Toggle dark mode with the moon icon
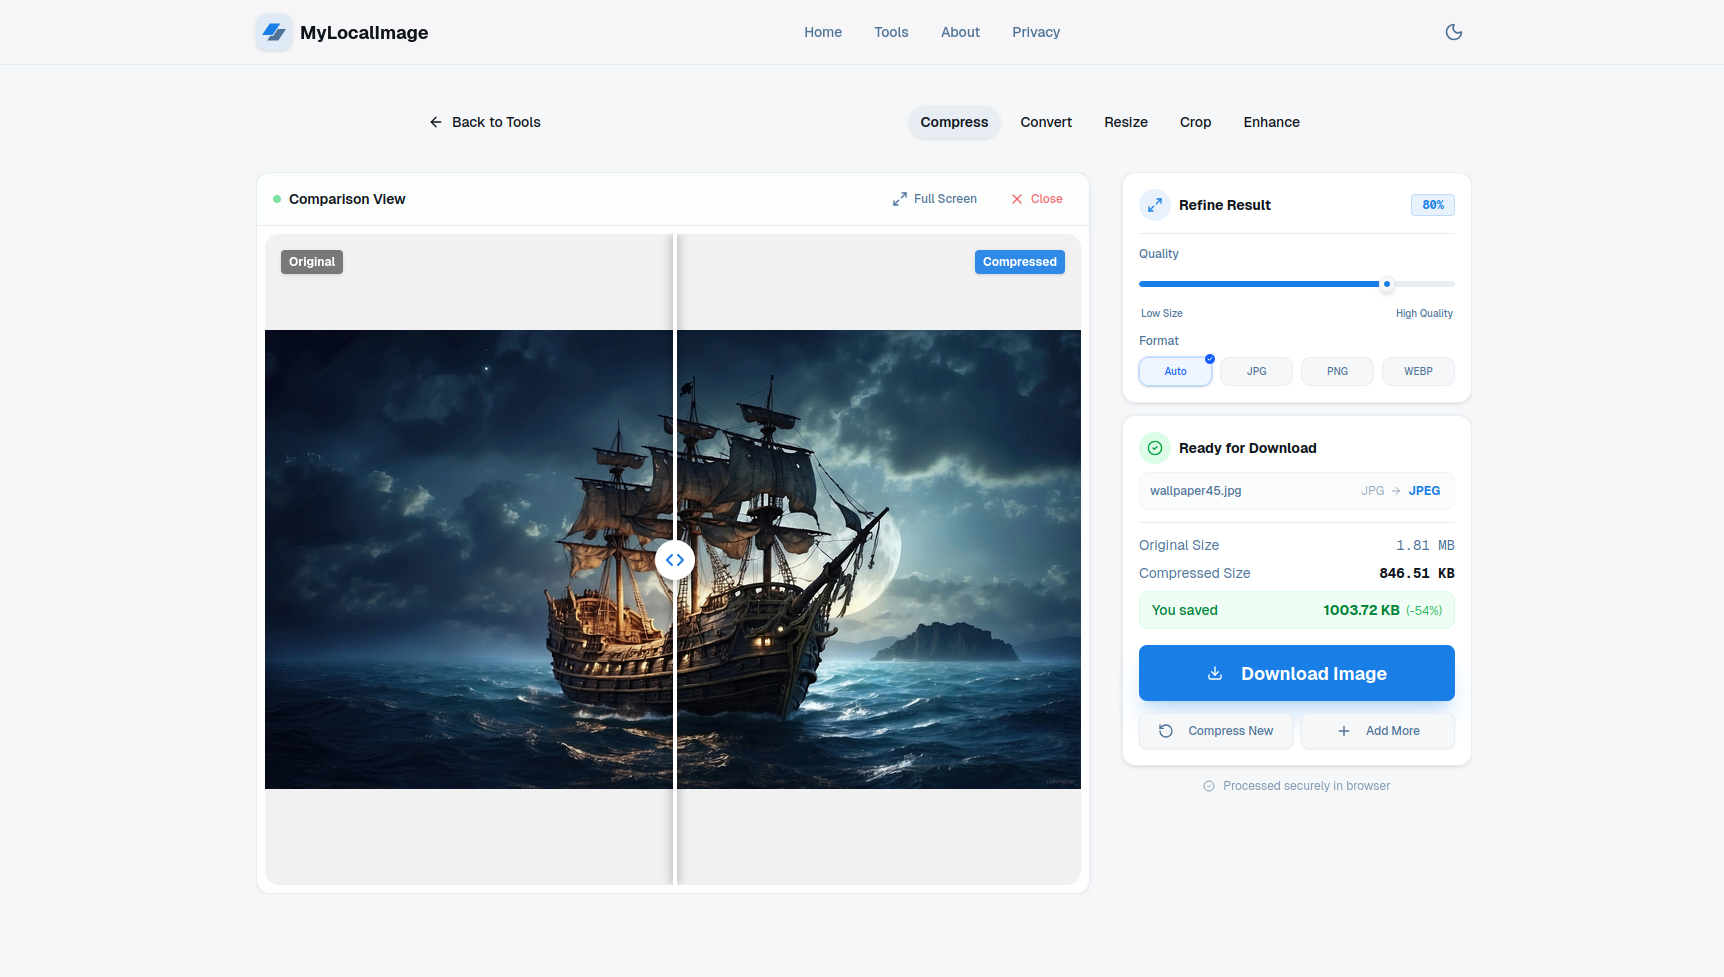 [1453, 32]
